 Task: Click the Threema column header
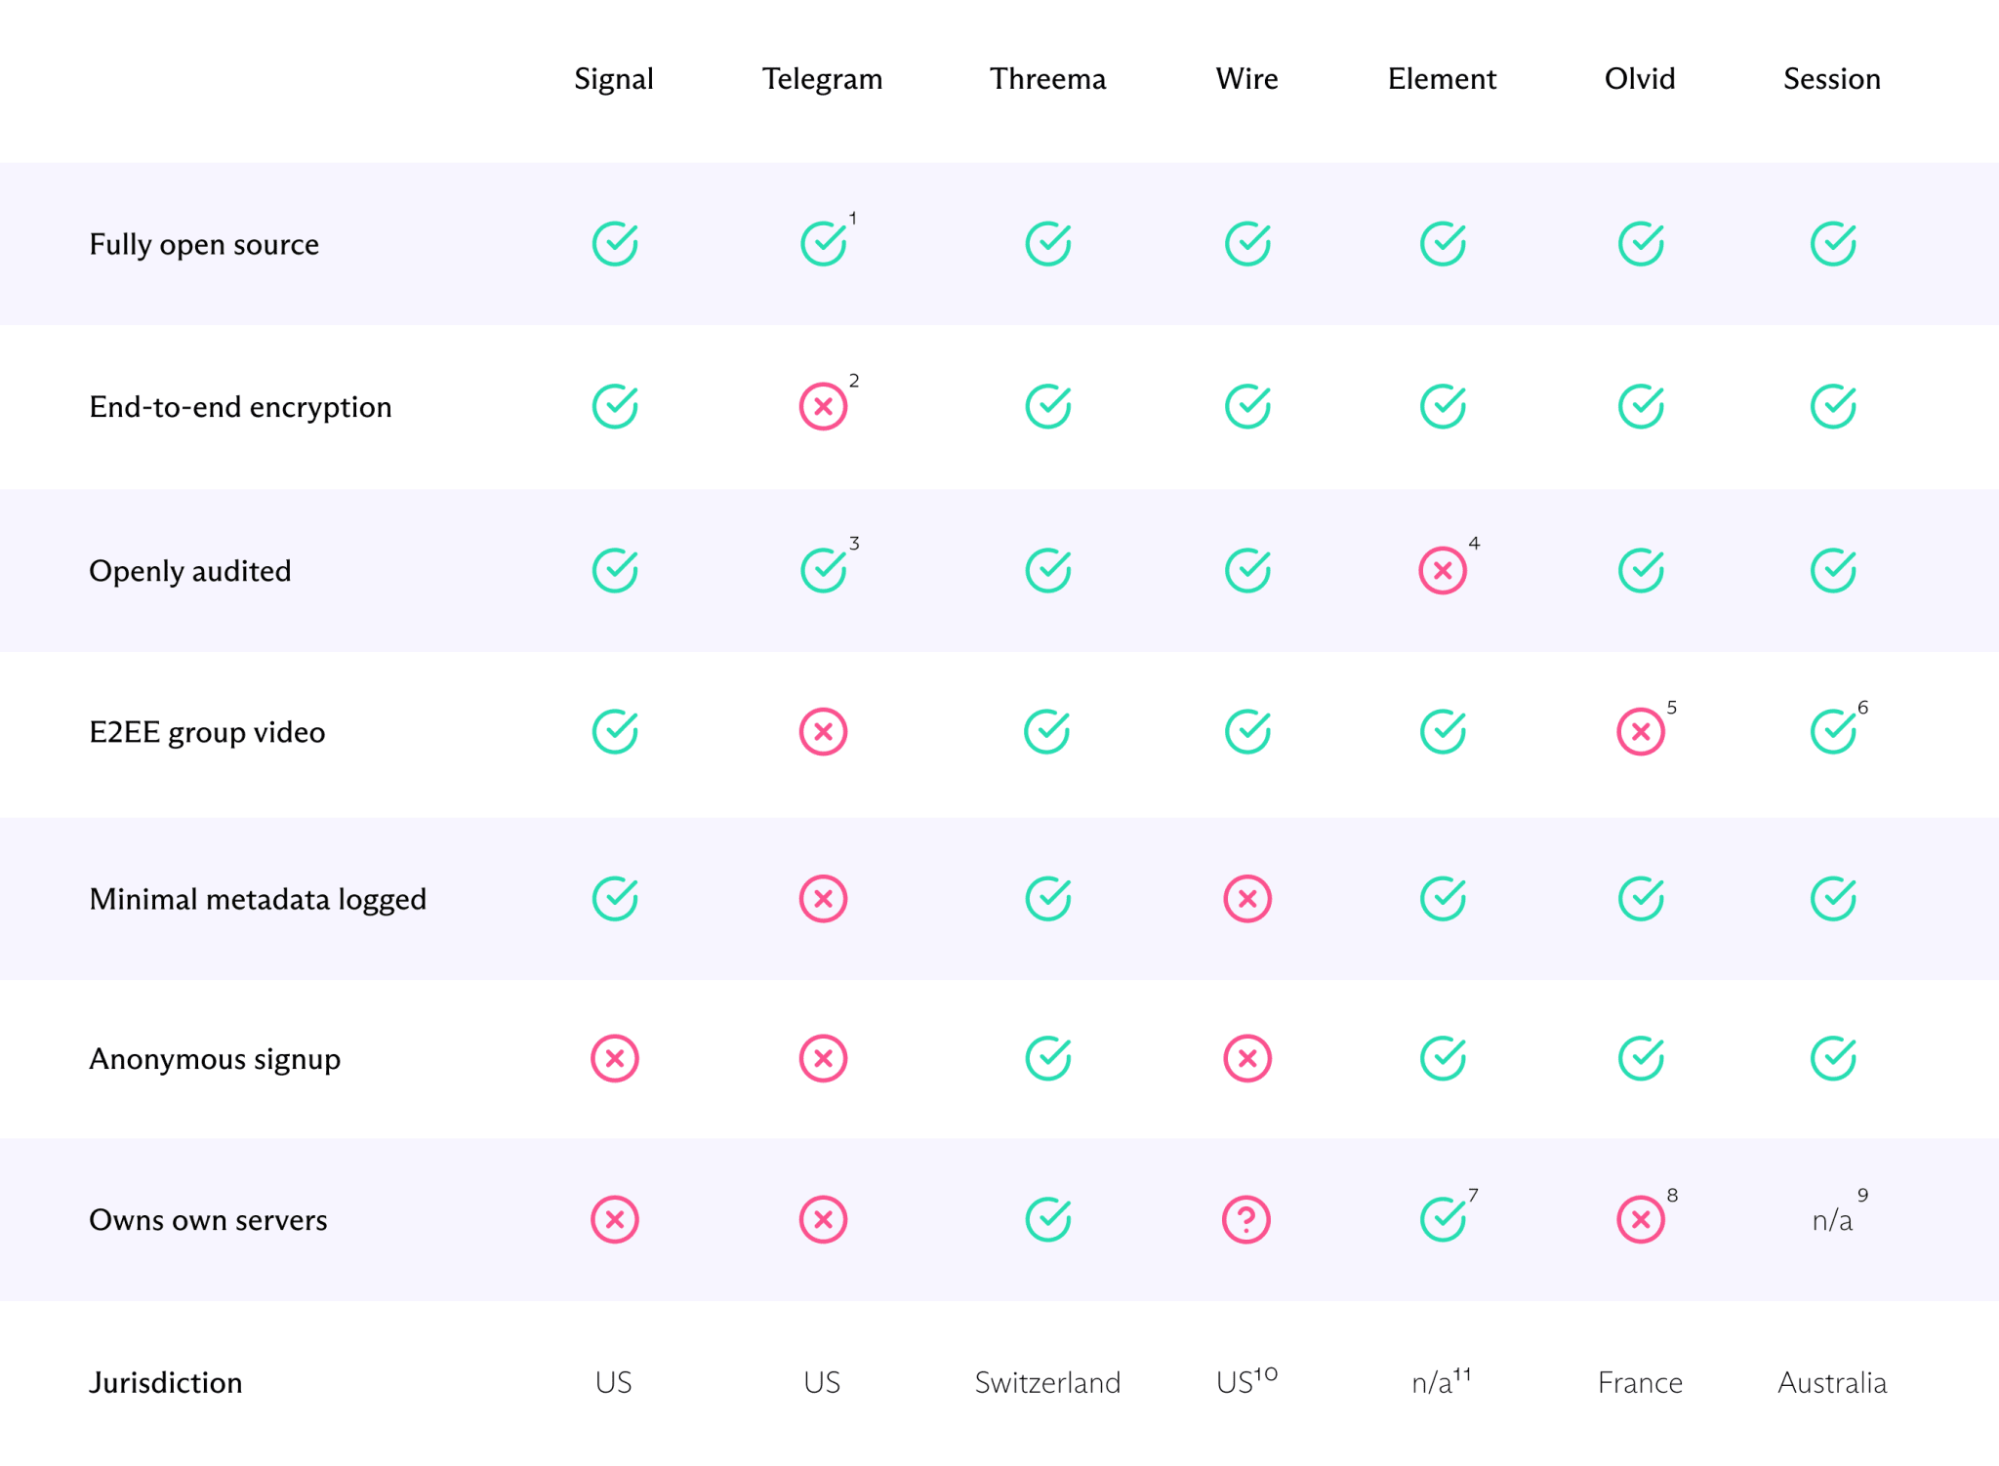tap(1047, 79)
